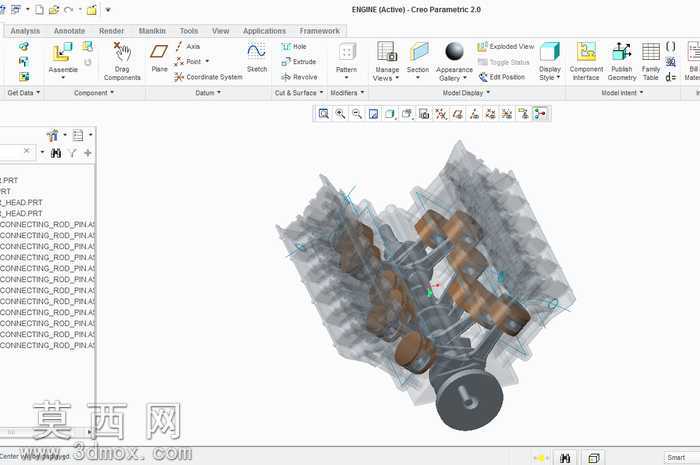700x465 pixels.
Task: Activate the Drag Components tool
Action: [122, 61]
